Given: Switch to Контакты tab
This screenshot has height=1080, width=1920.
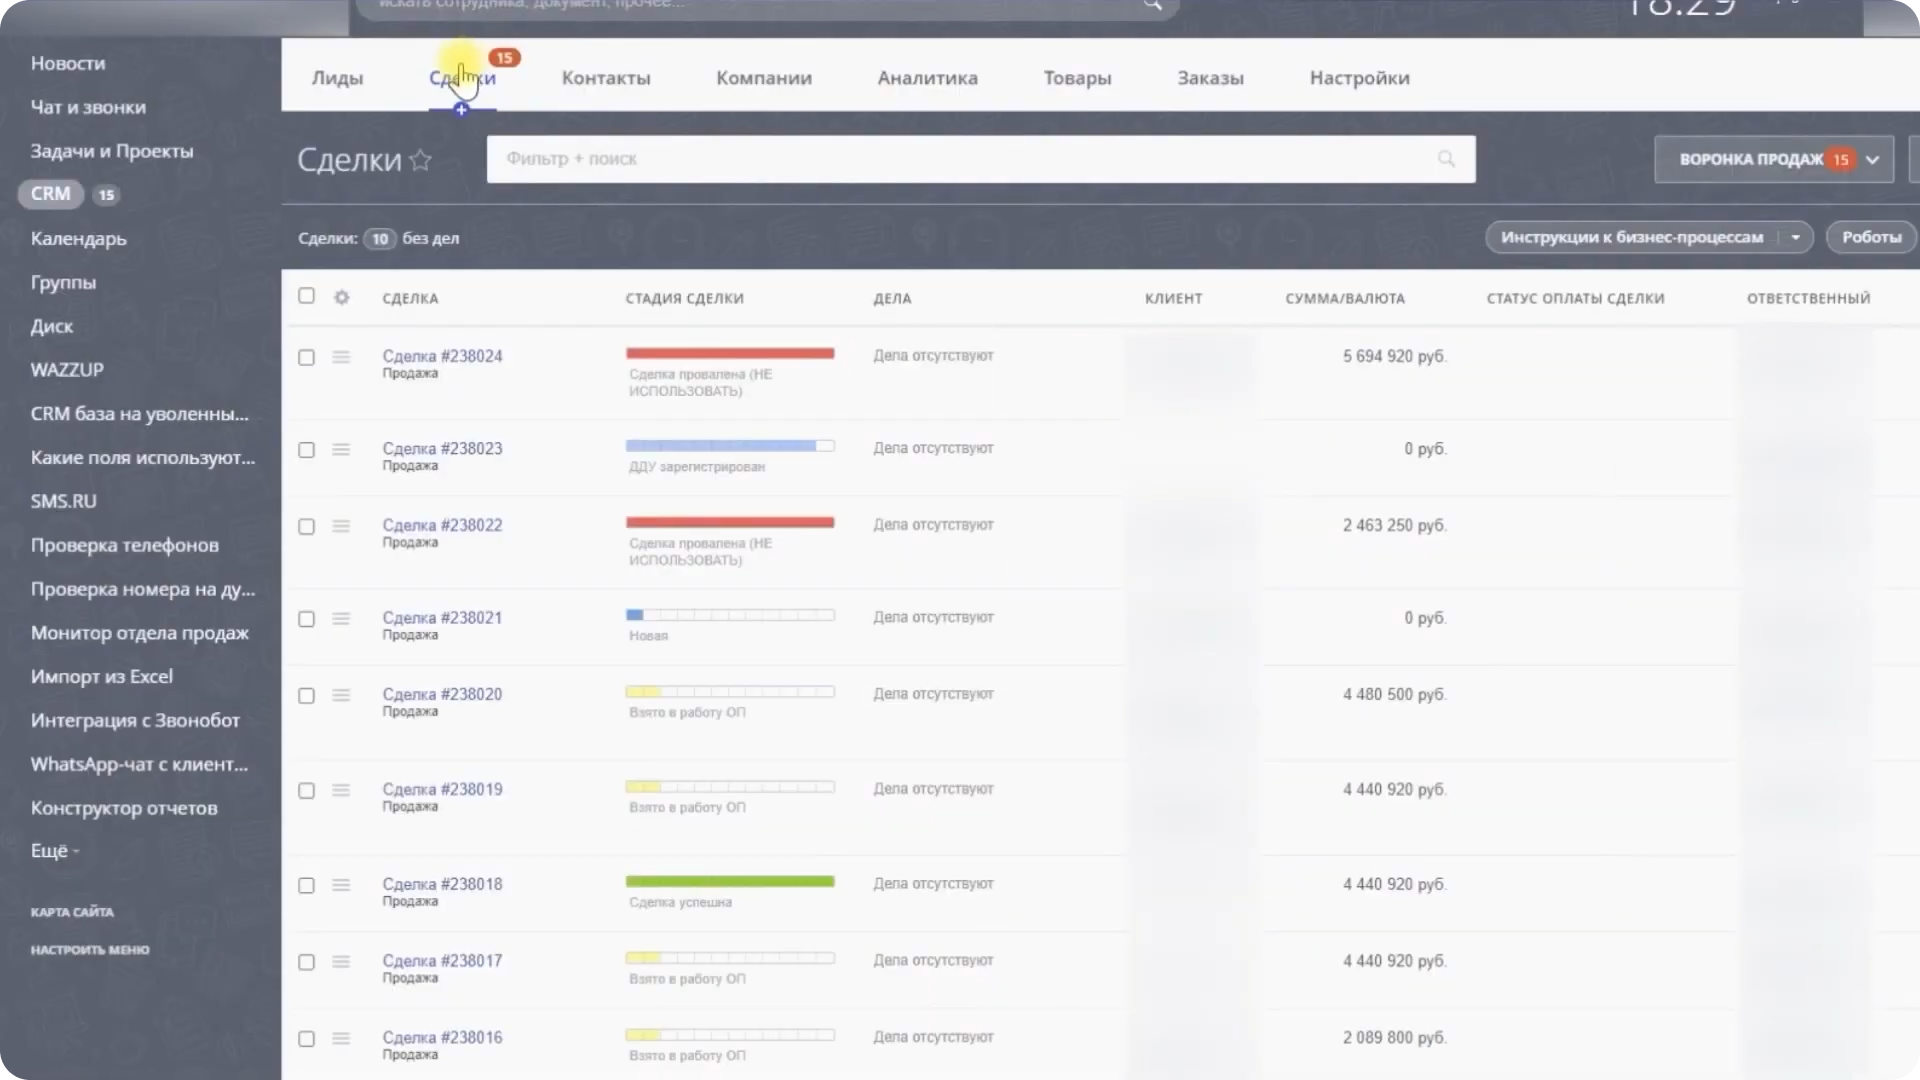Looking at the screenshot, I should pos(606,78).
